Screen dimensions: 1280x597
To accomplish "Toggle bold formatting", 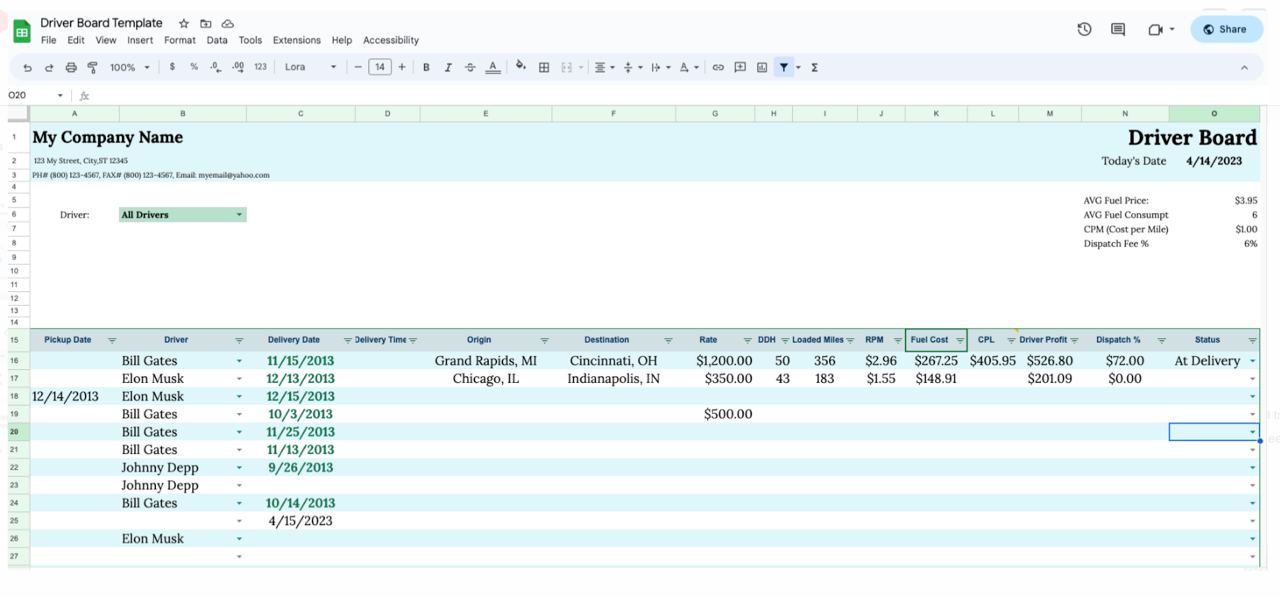I will pos(426,67).
